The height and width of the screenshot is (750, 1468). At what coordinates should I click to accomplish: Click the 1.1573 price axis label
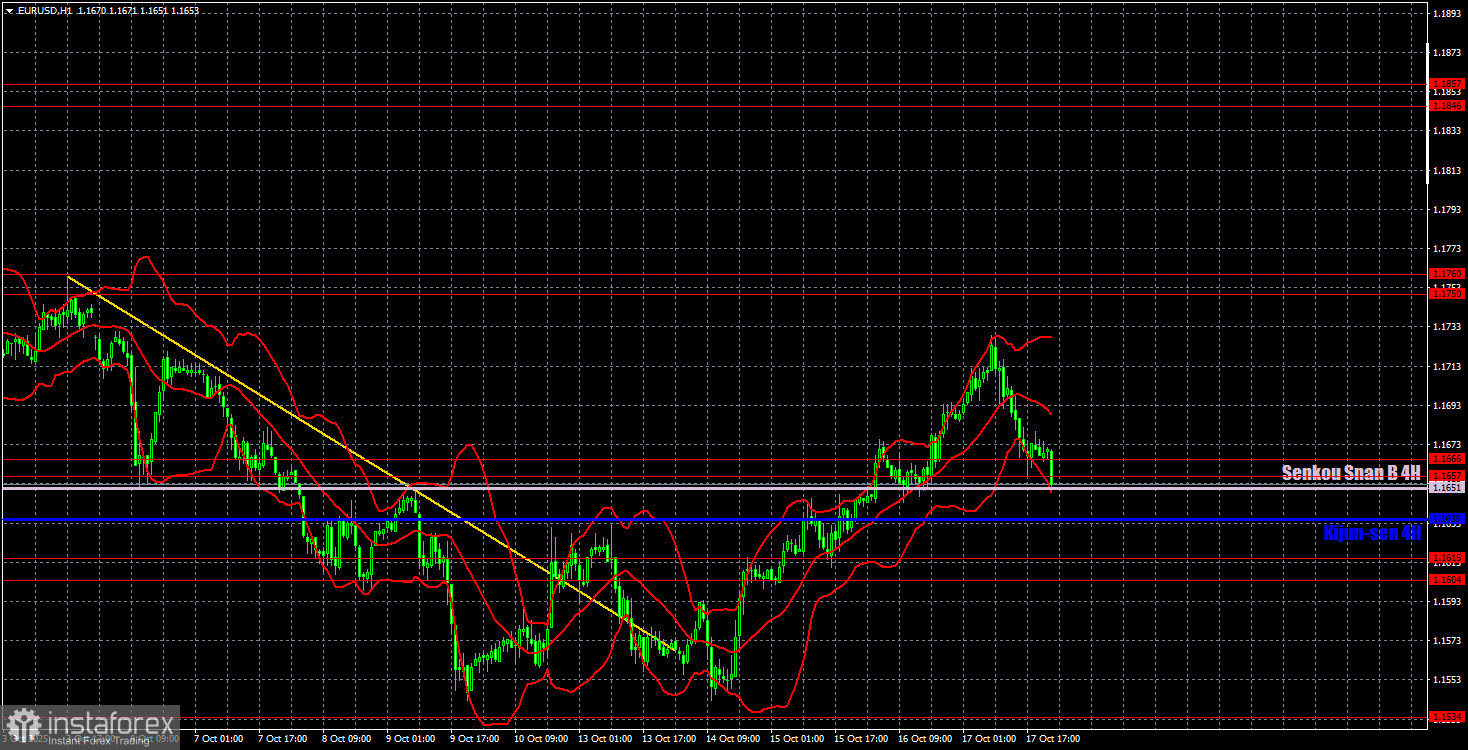[1447, 640]
